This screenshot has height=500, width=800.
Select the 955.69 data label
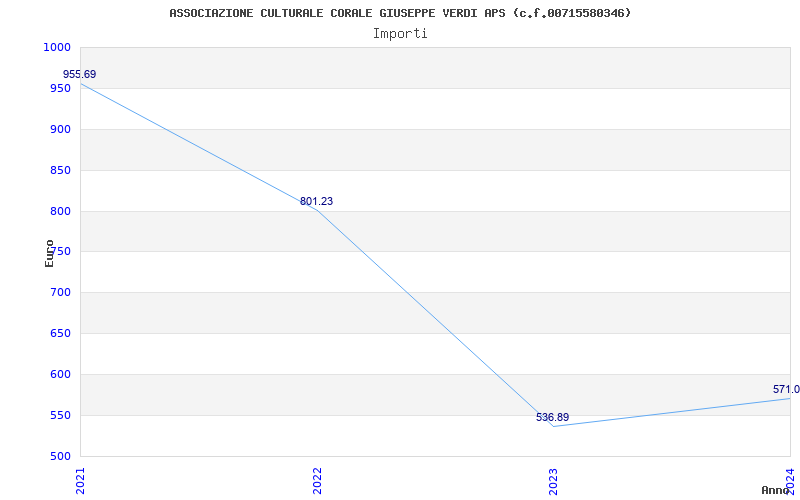80,74
